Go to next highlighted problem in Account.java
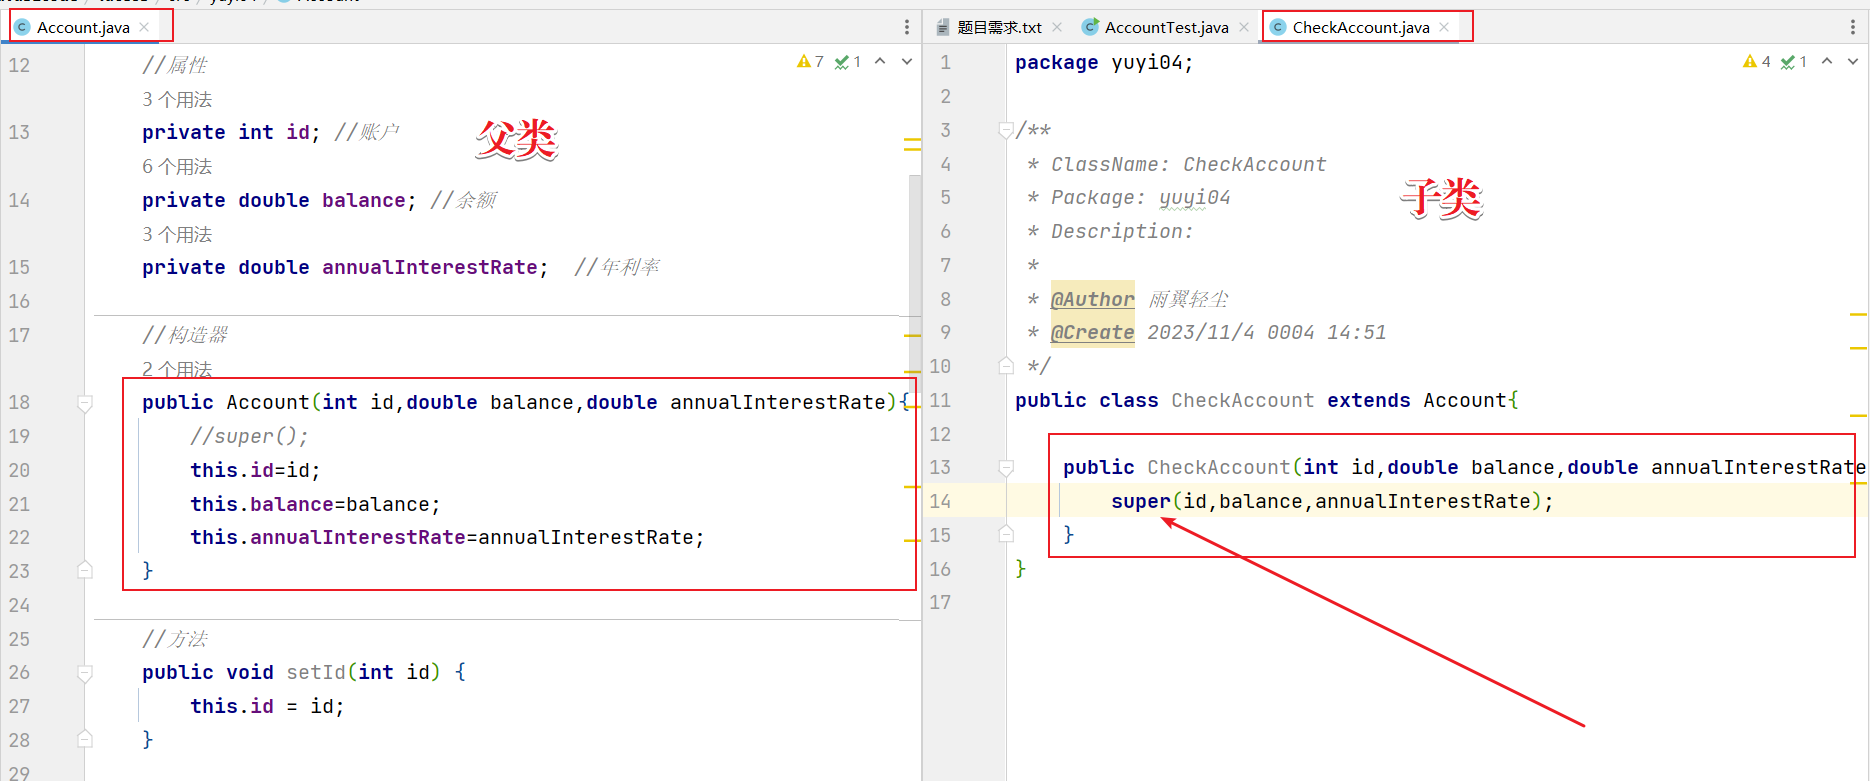This screenshot has height=781, width=1870. (907, 62)
